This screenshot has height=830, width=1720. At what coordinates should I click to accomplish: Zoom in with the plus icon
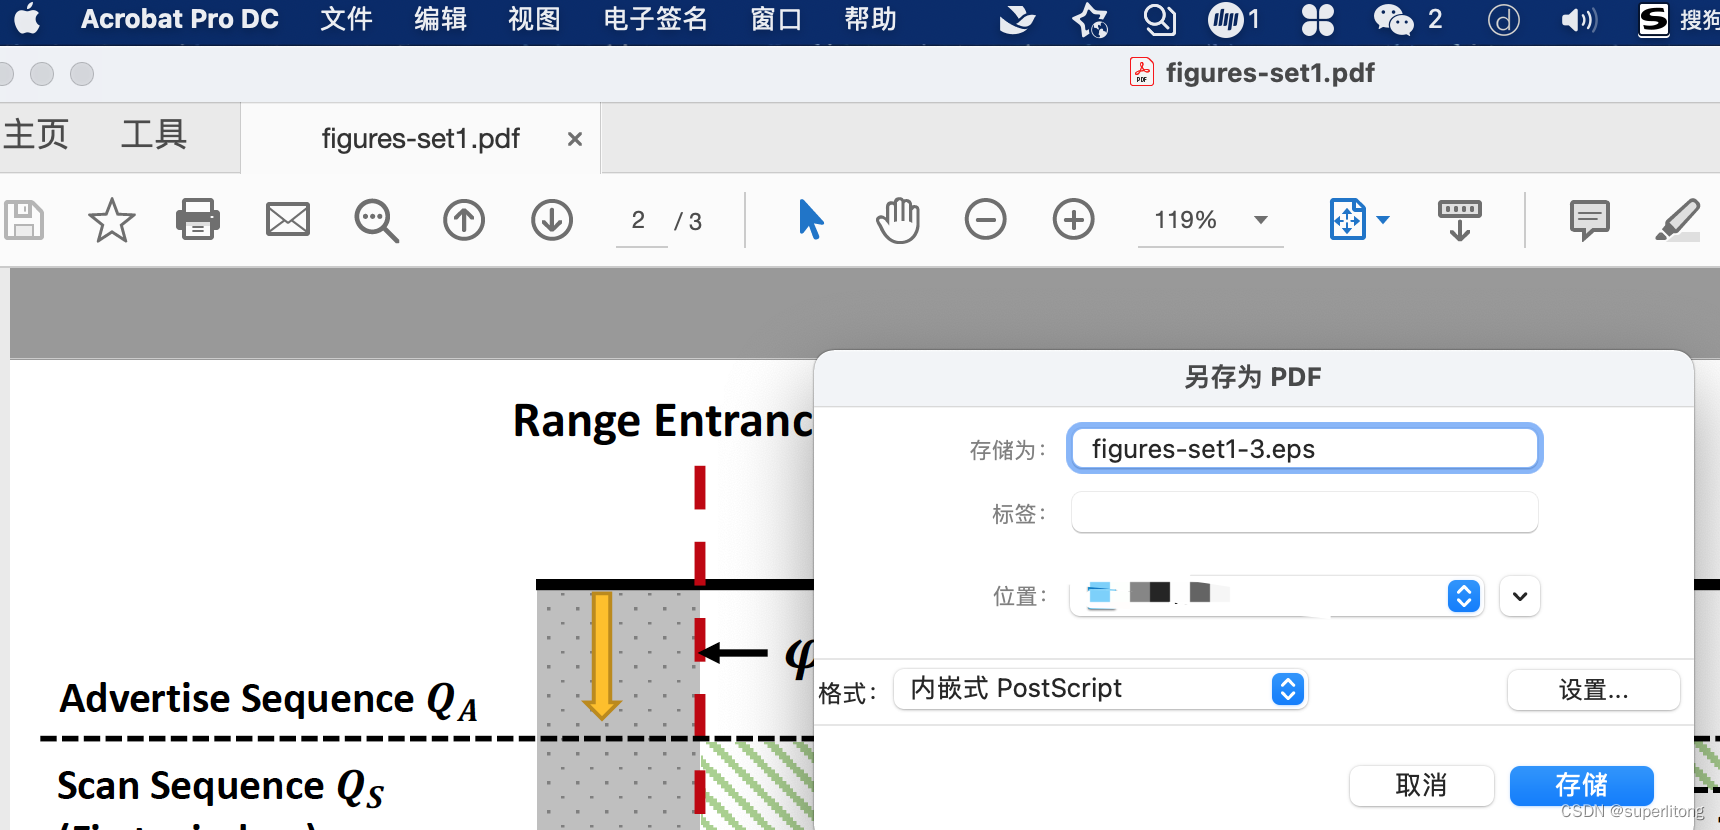coord(1074,220)
